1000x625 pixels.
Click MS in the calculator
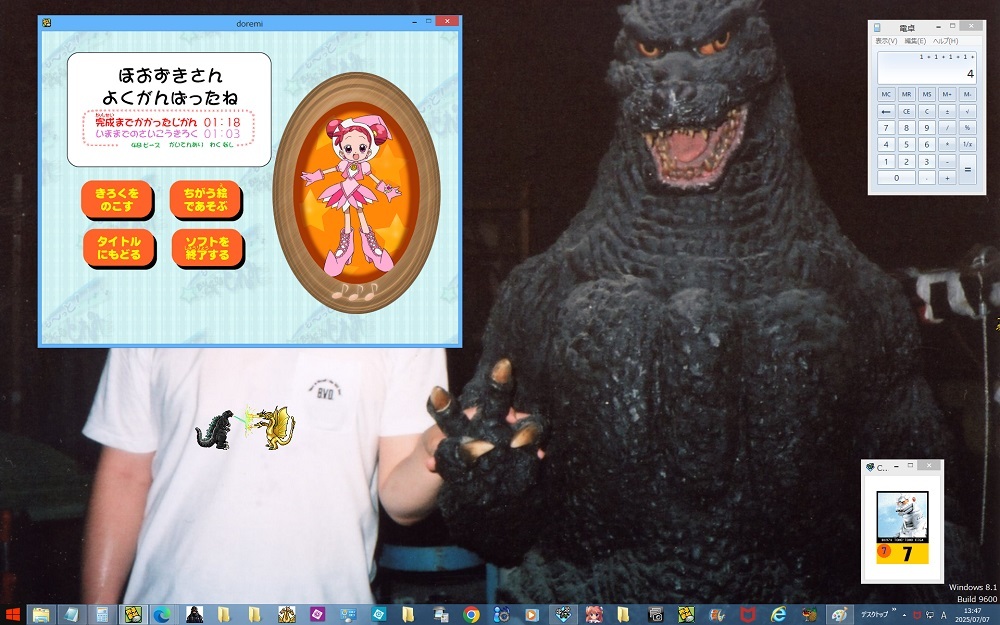tap(927, 94)
